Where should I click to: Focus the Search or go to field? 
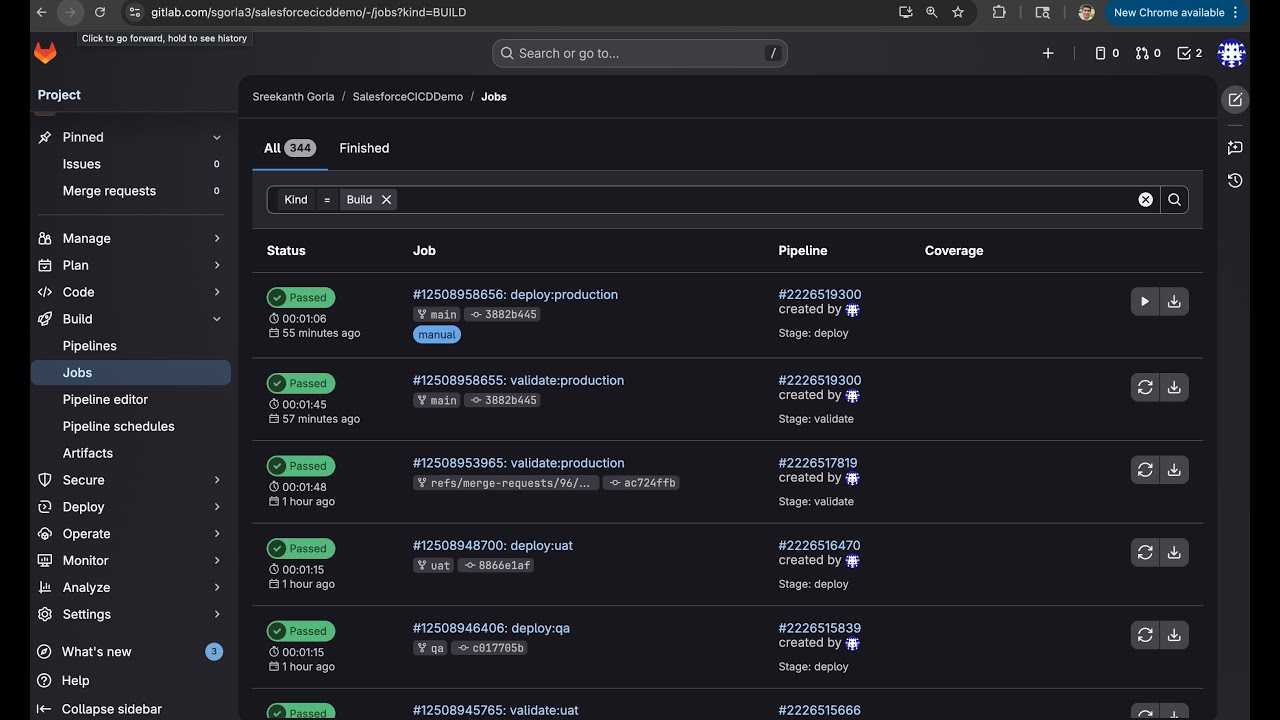(x=640, y=53)
